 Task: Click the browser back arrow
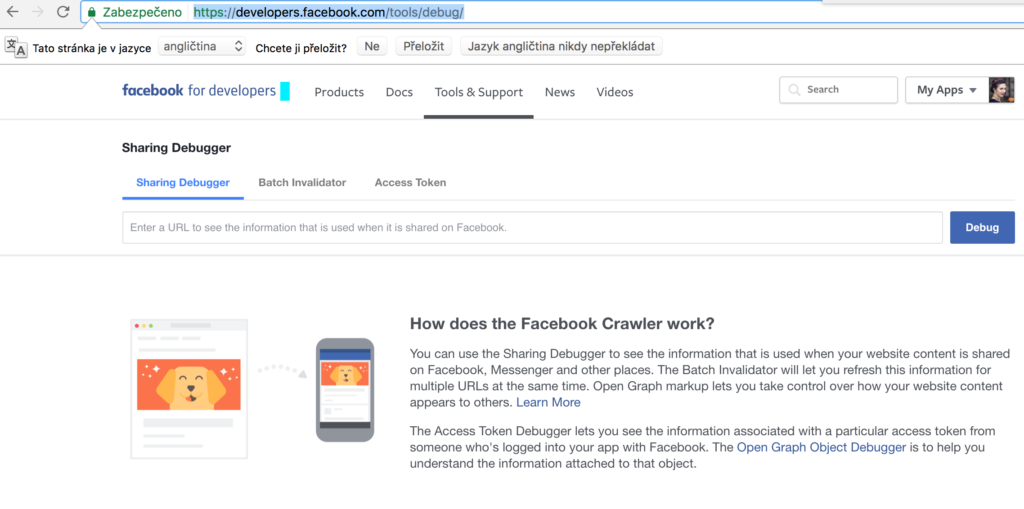click(x=12, y=13)
